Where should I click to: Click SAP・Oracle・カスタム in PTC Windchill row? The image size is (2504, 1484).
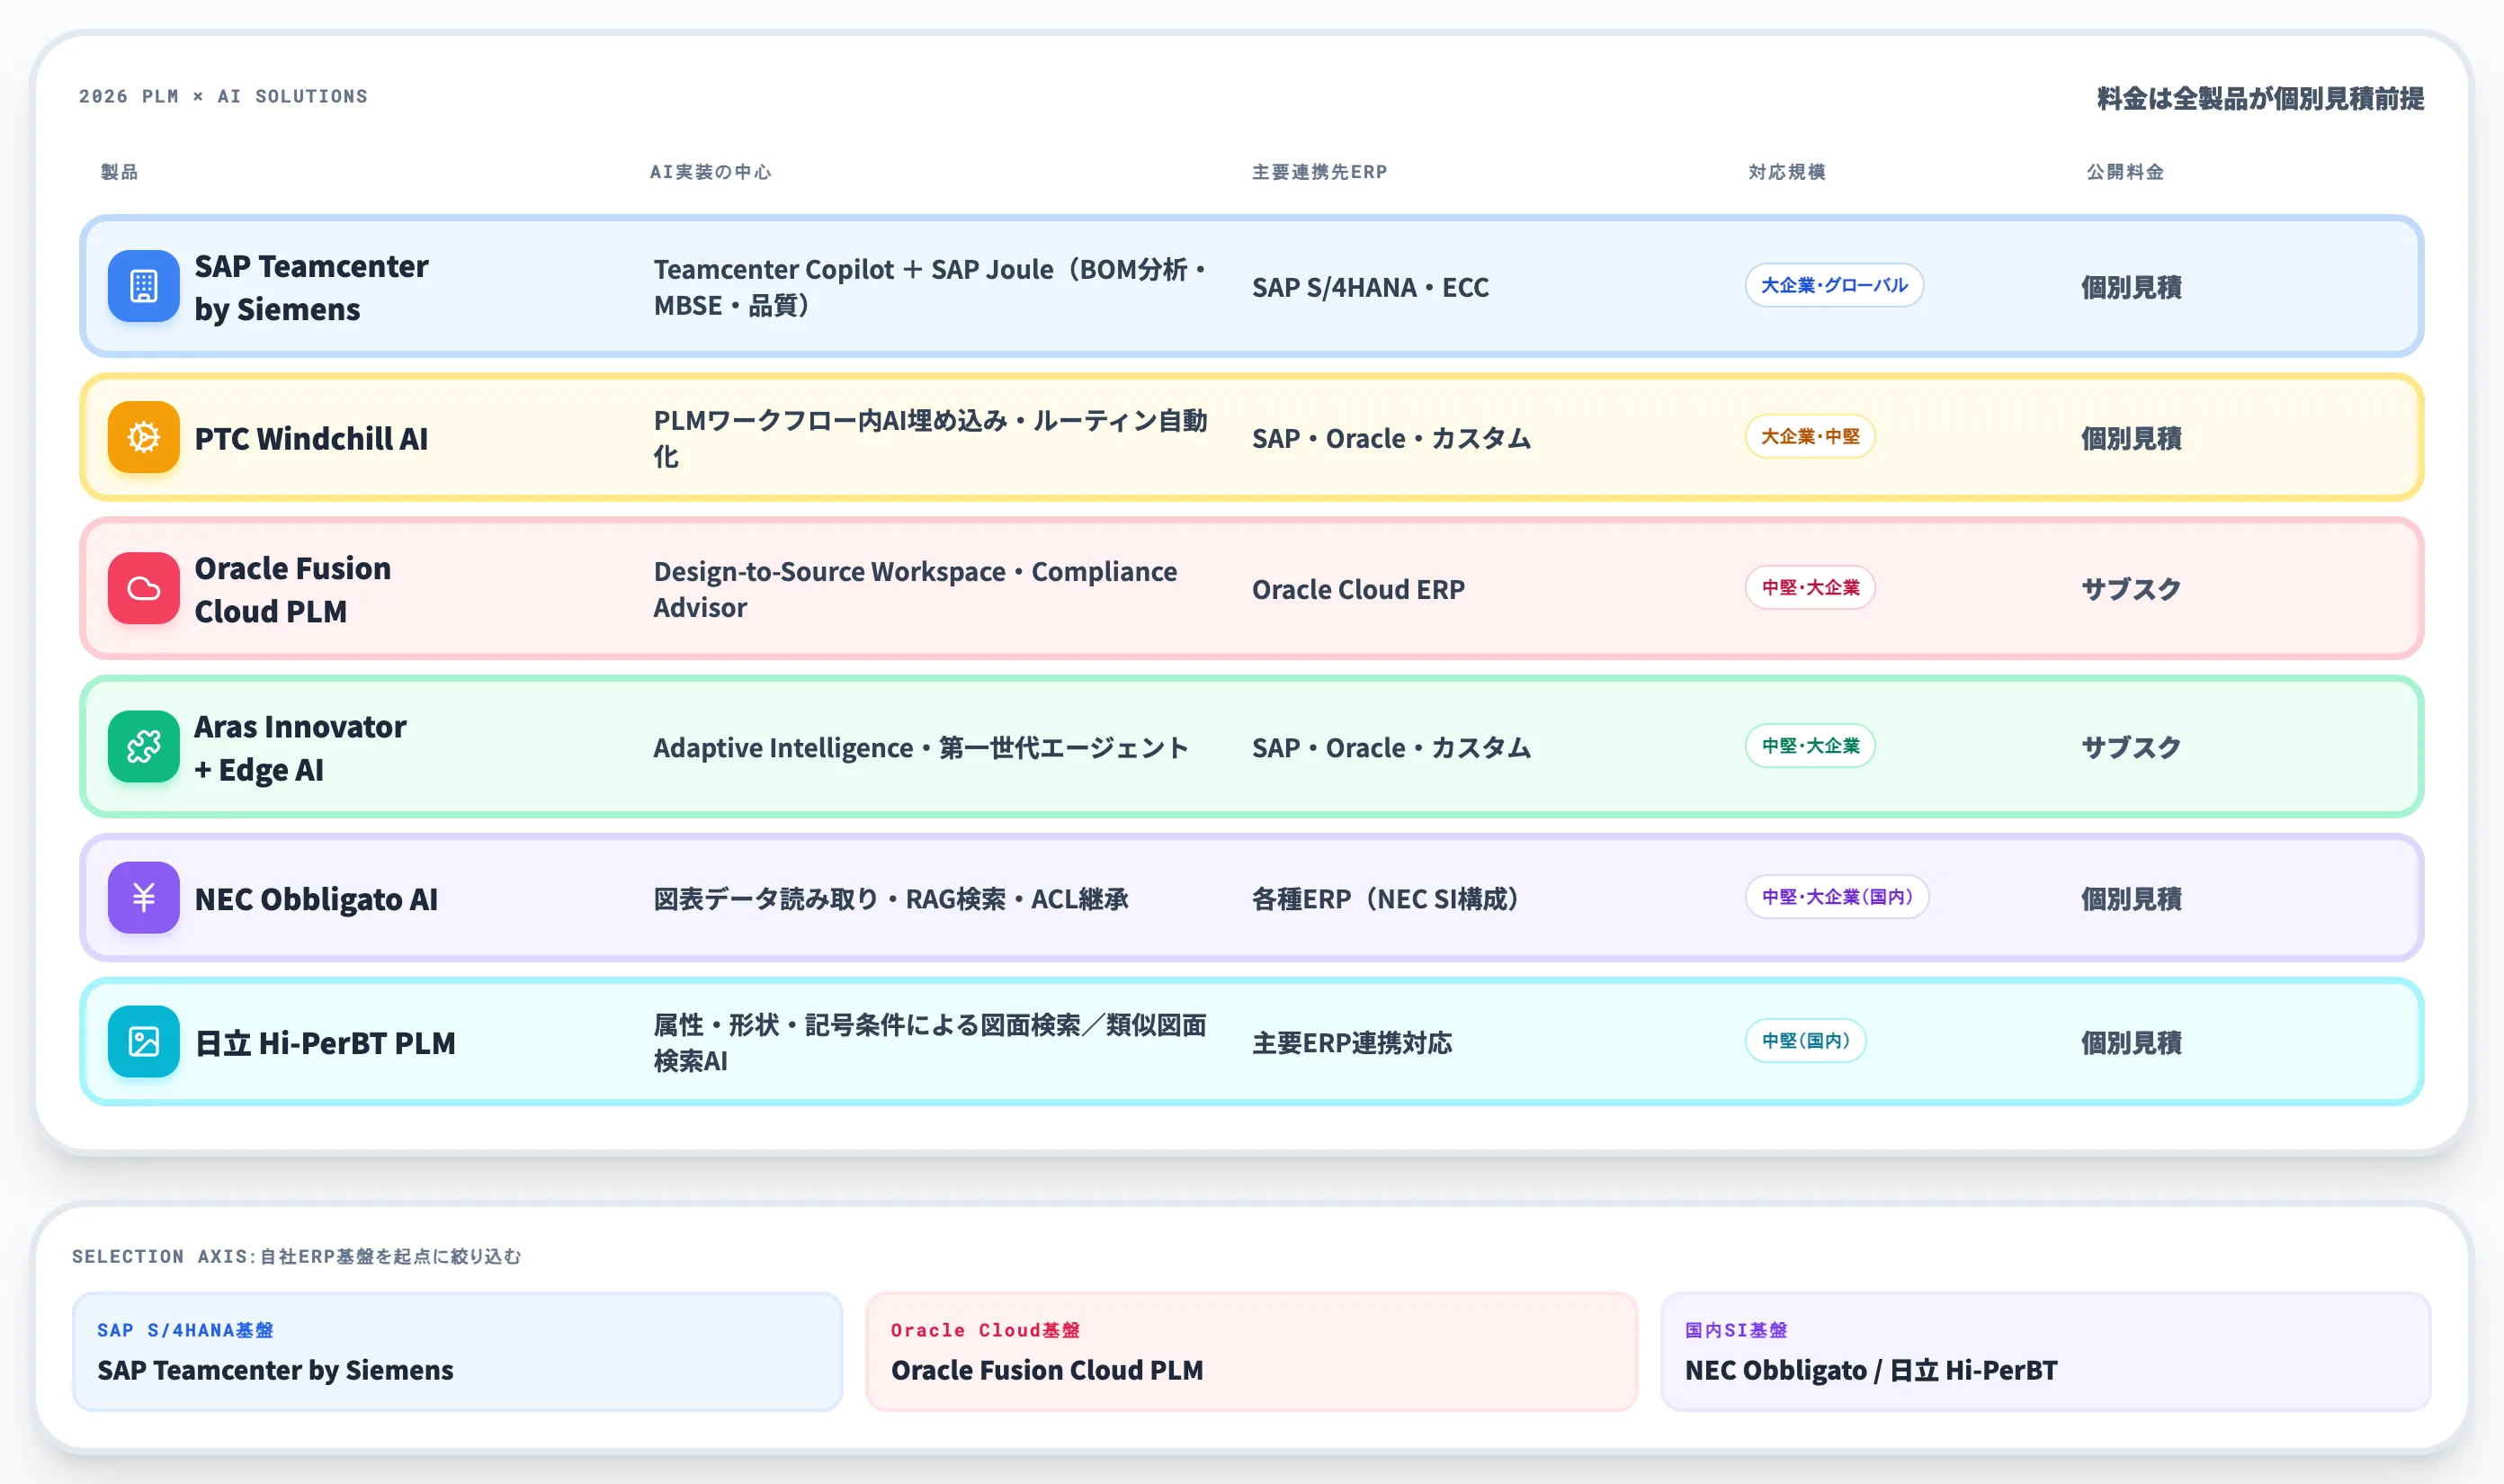coord(1391,439)
